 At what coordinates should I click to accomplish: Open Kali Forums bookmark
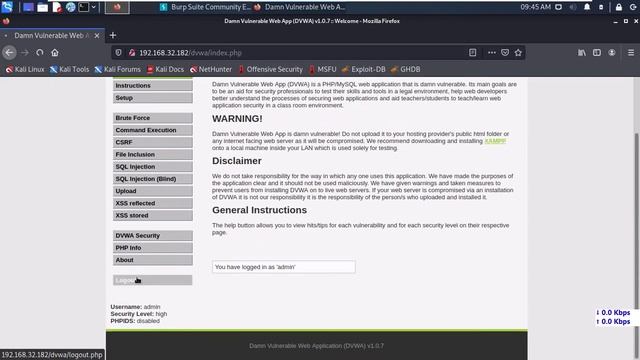click(x=118, y=69)
